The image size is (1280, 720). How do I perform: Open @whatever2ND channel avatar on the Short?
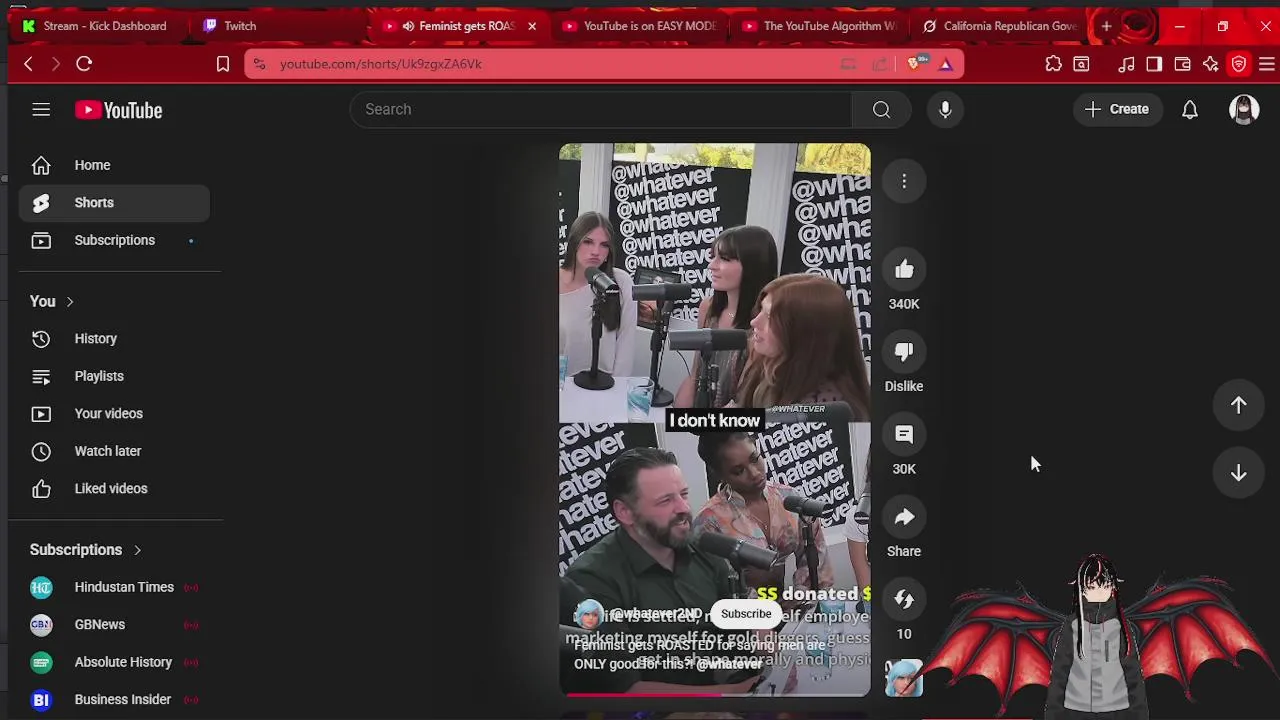[x=589, y=614]
